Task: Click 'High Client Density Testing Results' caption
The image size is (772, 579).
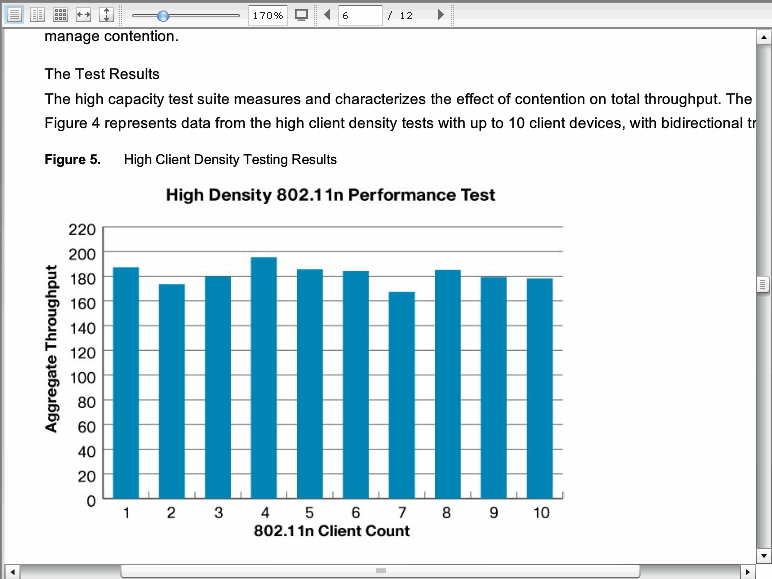Action: tap(230, 160)
